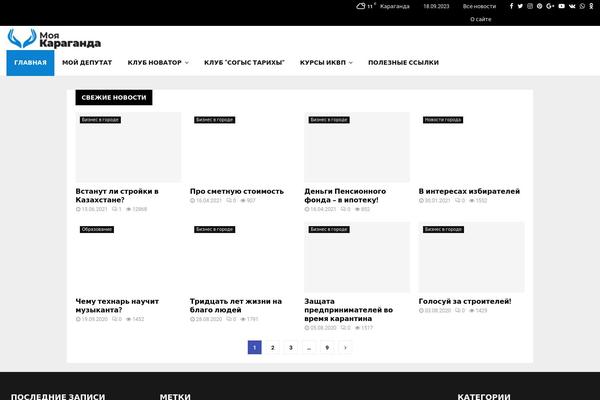Open the YouTube social icon

coord(561,6)
